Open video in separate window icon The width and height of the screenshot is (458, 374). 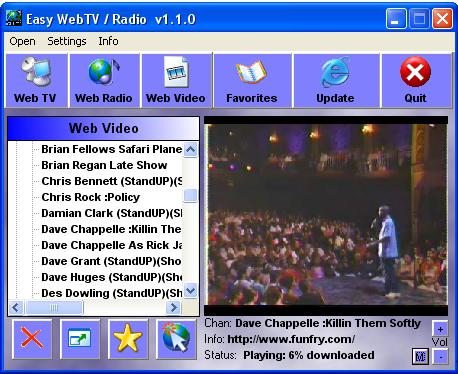(80, 339)
